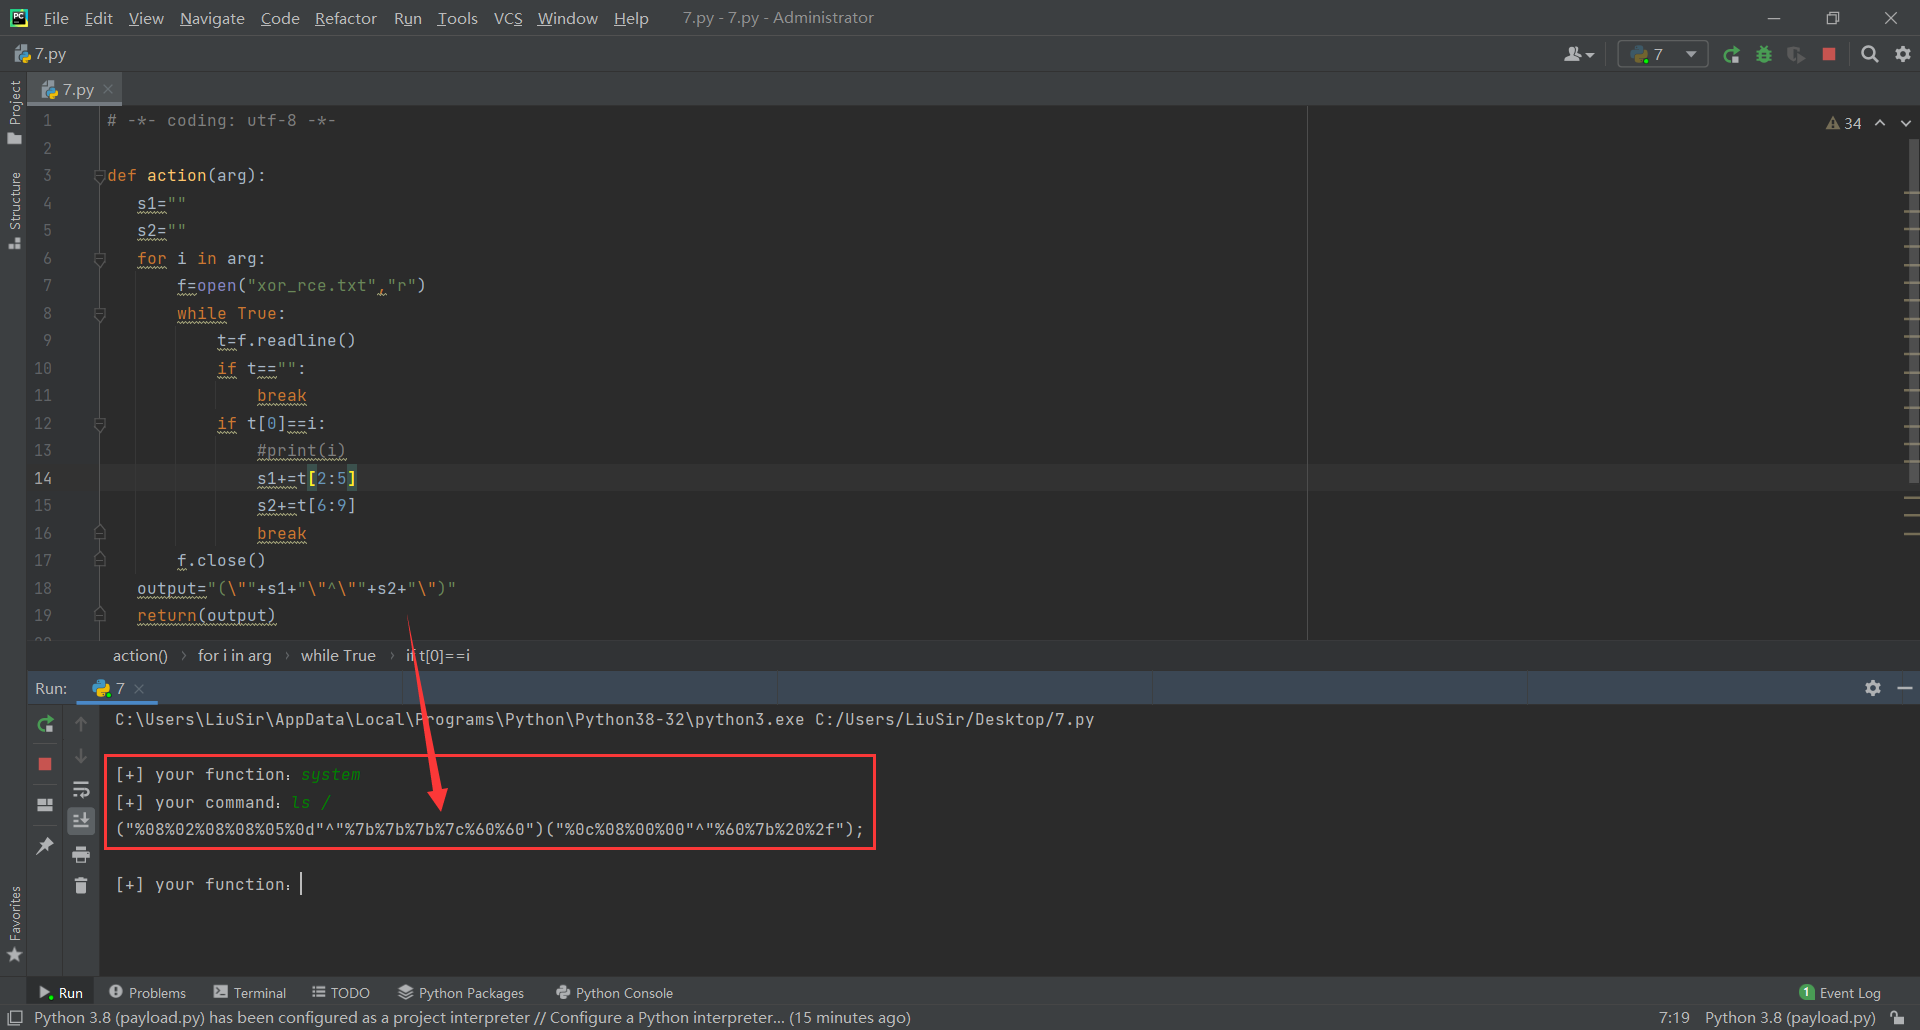The width and height of the screenshot is (1920, 1030).
Task: Click the Debug bug icon in toolbar
Action: pyautogui.click(x=1764, y=55)
